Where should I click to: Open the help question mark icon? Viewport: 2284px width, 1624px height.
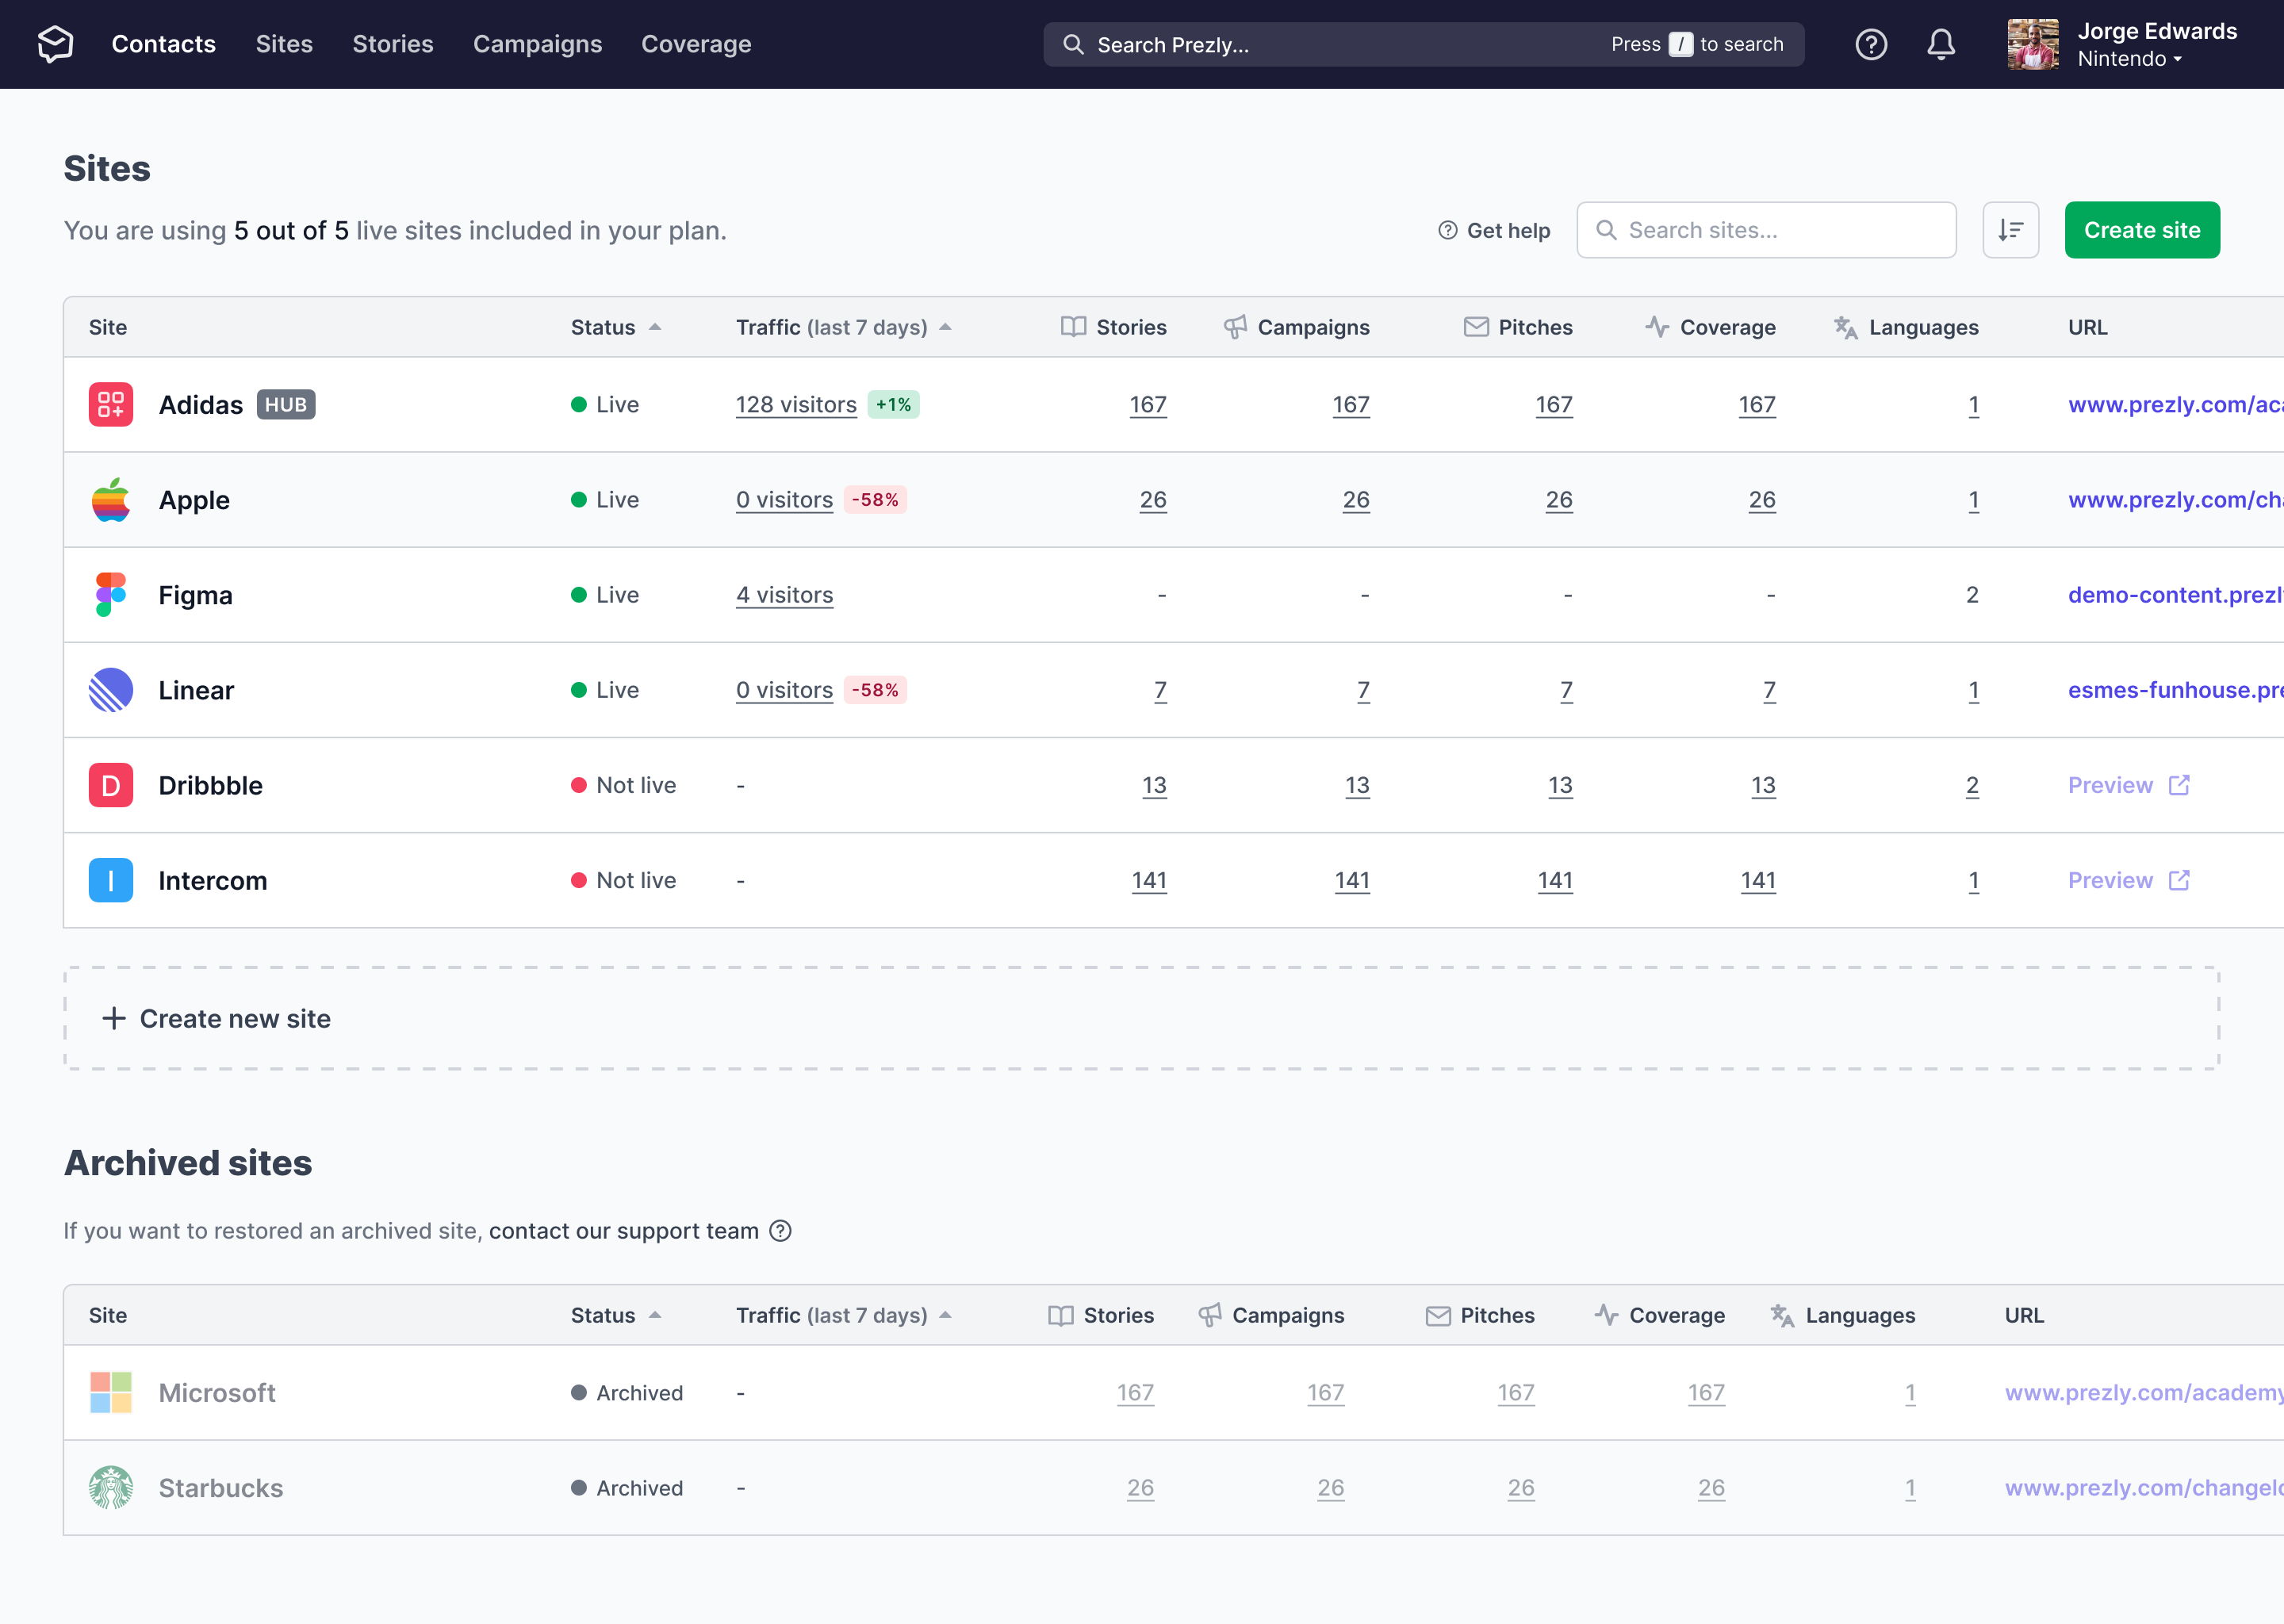coord(1871,44)
